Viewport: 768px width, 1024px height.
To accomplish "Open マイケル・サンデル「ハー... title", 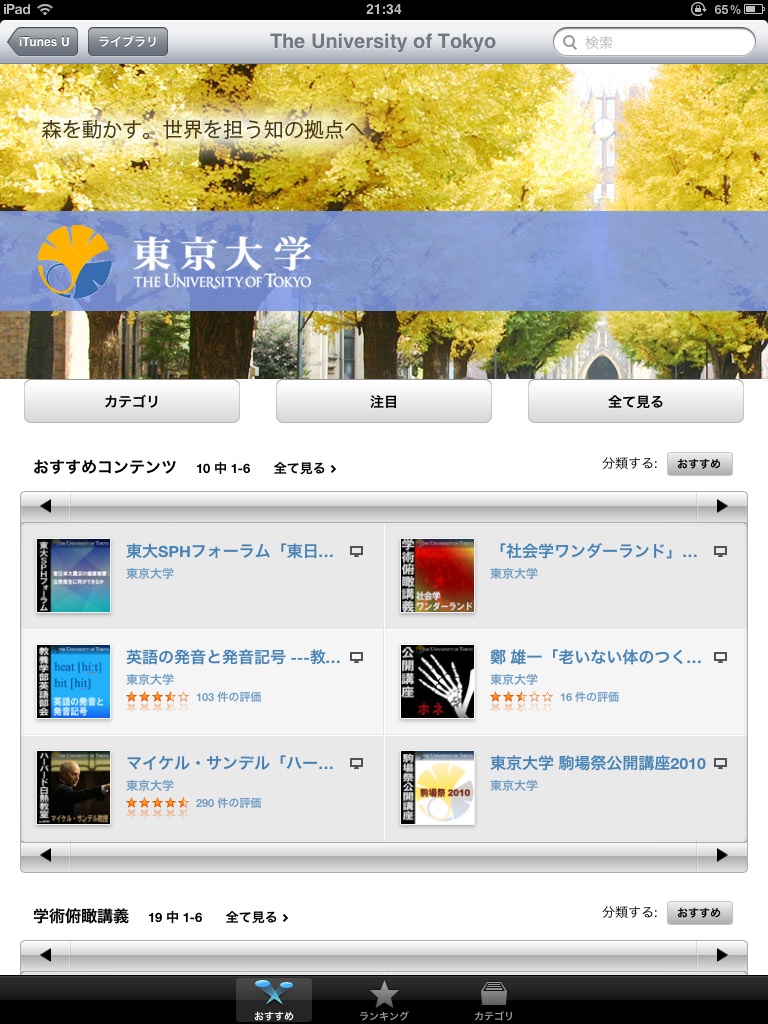I will tap(230, 763).
